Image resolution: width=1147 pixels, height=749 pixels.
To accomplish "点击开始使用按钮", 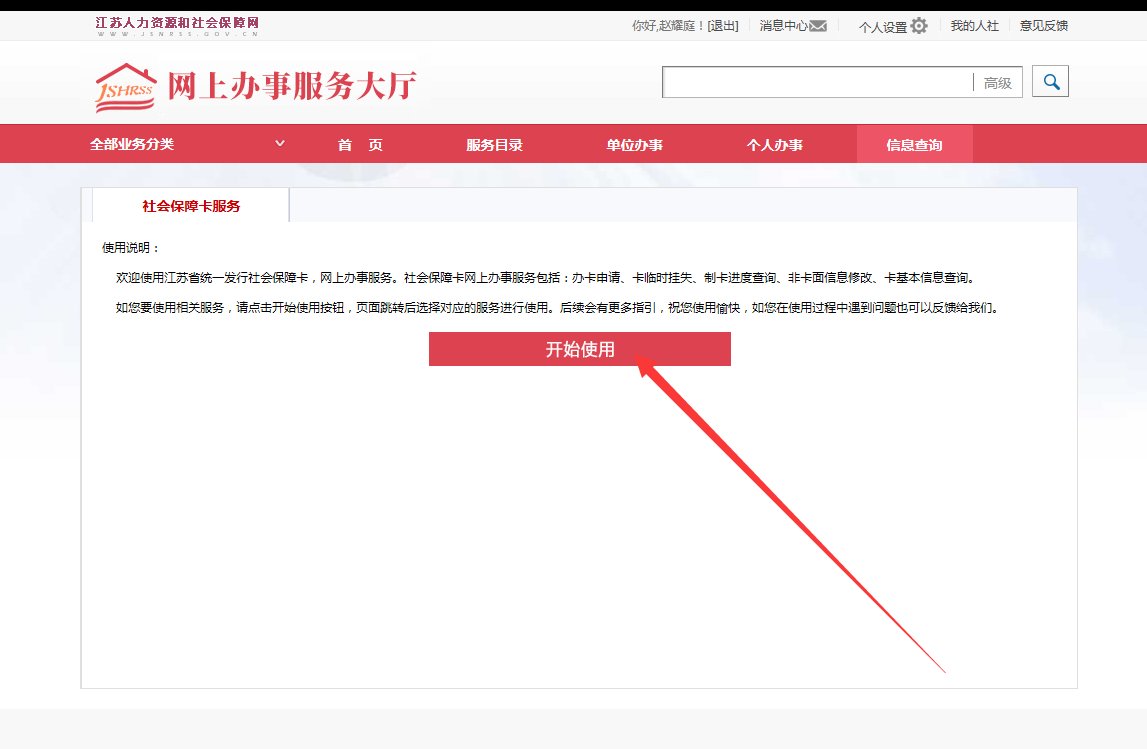I will [579, 349].
